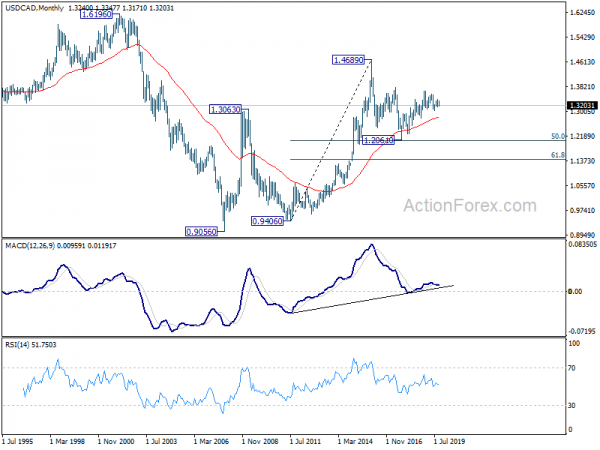Select the 1.30630 price label
The height and width of the screenshot is (450, 600).
[x=226, y=109]
